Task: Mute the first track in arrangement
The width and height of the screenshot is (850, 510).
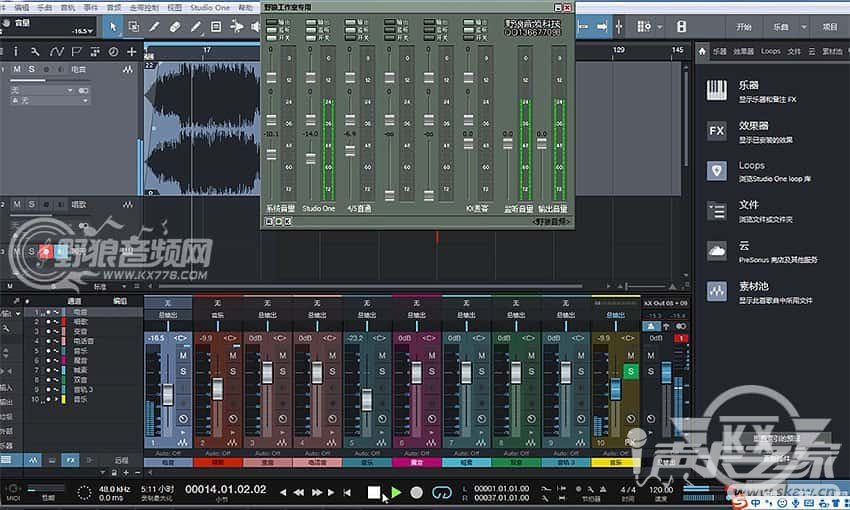Action: 17,69
